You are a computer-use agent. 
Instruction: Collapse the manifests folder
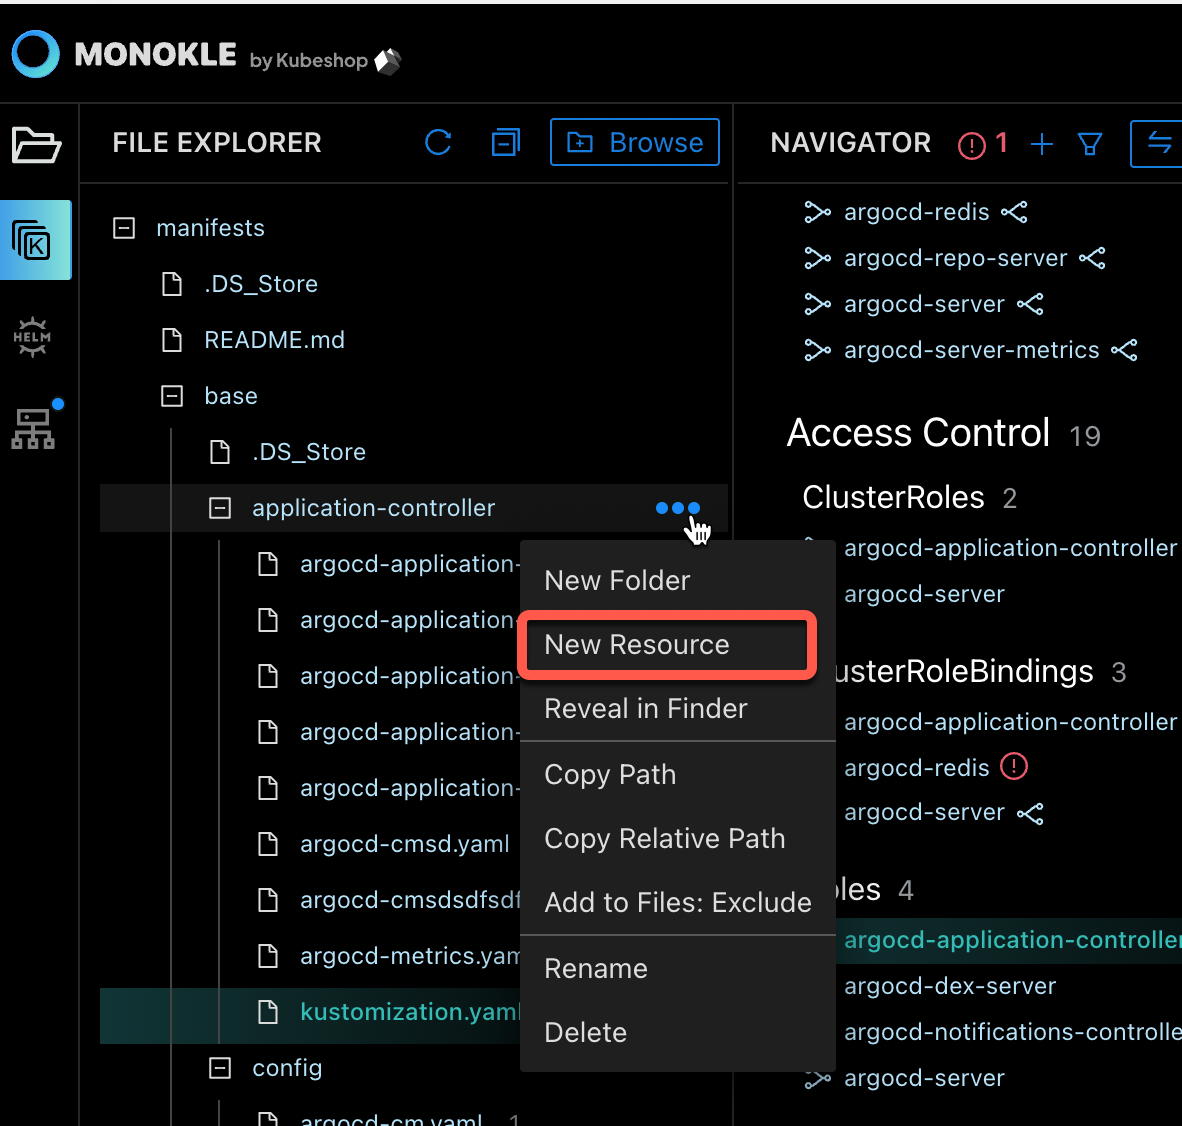[124, 228]
